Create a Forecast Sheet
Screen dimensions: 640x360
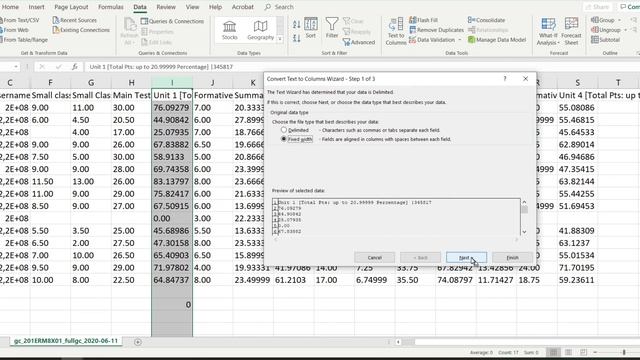[571, 31]
